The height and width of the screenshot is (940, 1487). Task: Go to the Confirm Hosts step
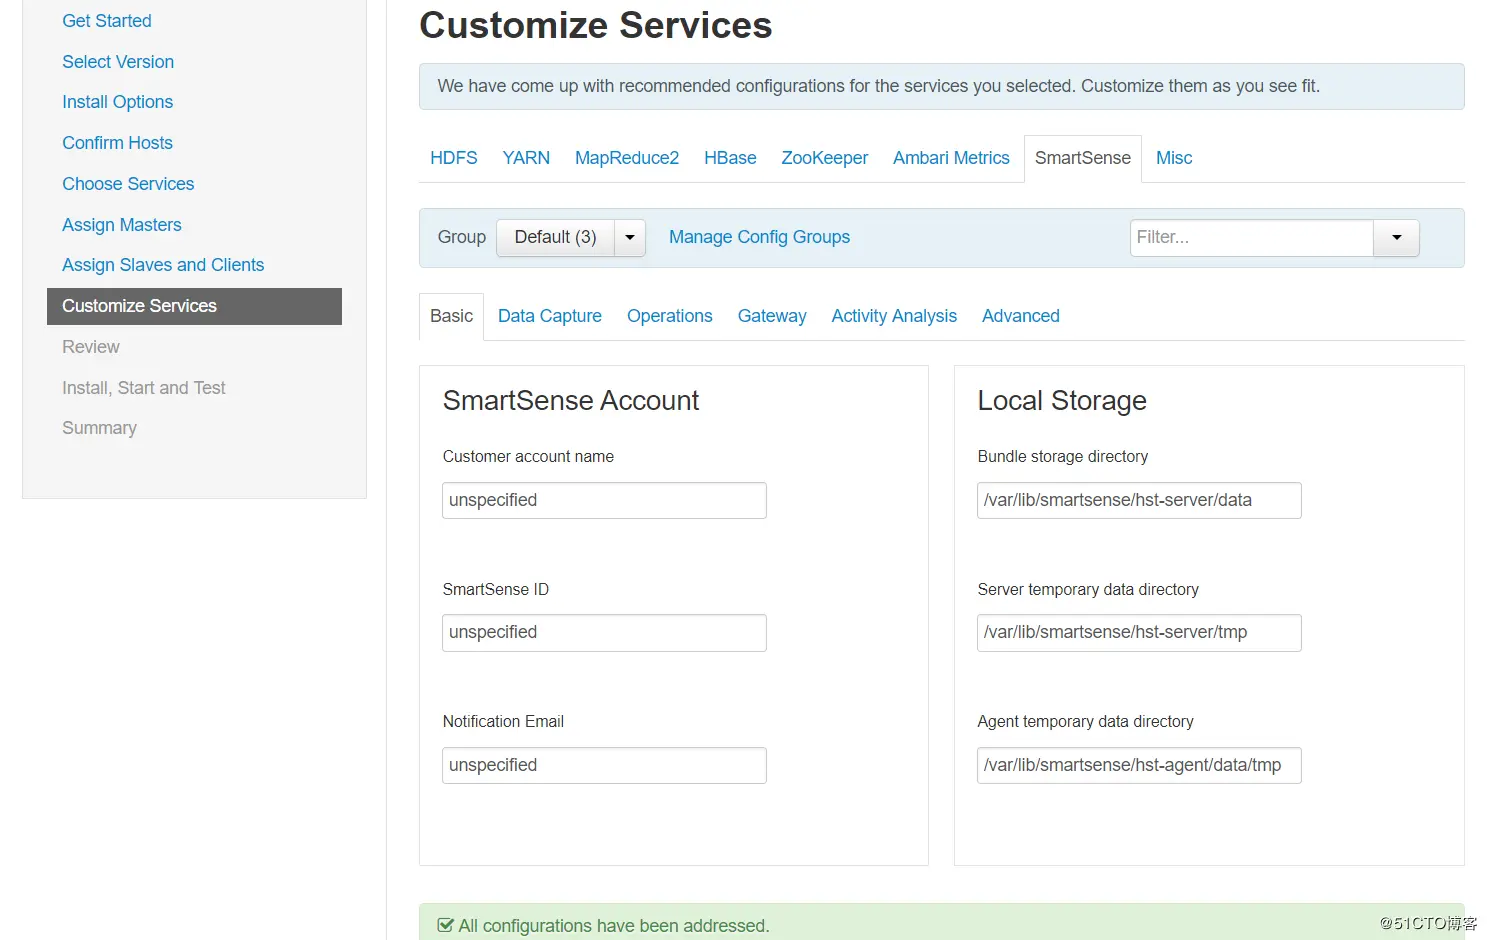[x=117, y=143]
